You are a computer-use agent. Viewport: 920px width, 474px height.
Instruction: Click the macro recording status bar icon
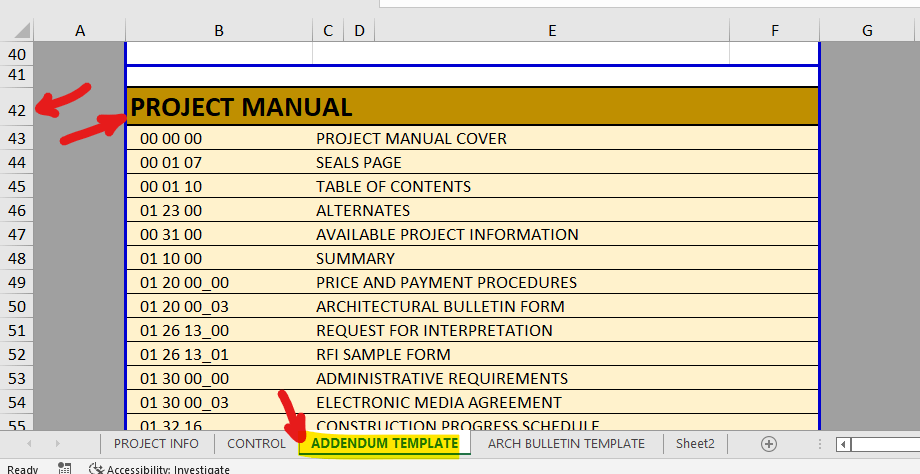pyautogui.click(x=65, y=468)
